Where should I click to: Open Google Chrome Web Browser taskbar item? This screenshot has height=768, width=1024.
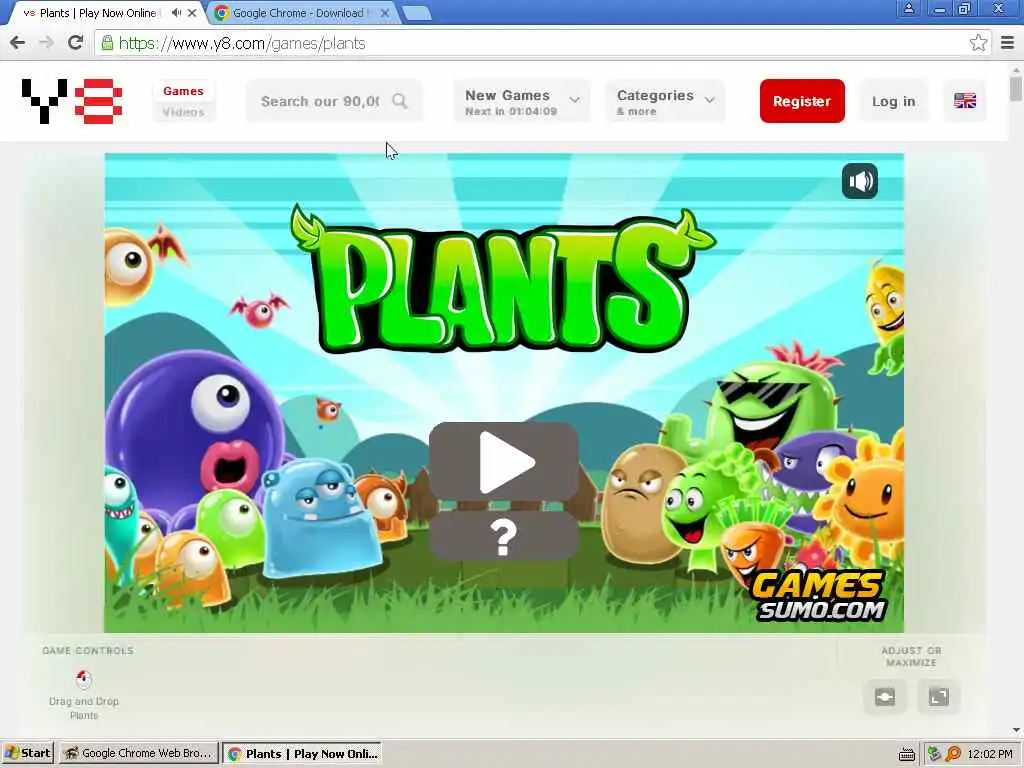[x=138, y=753]
